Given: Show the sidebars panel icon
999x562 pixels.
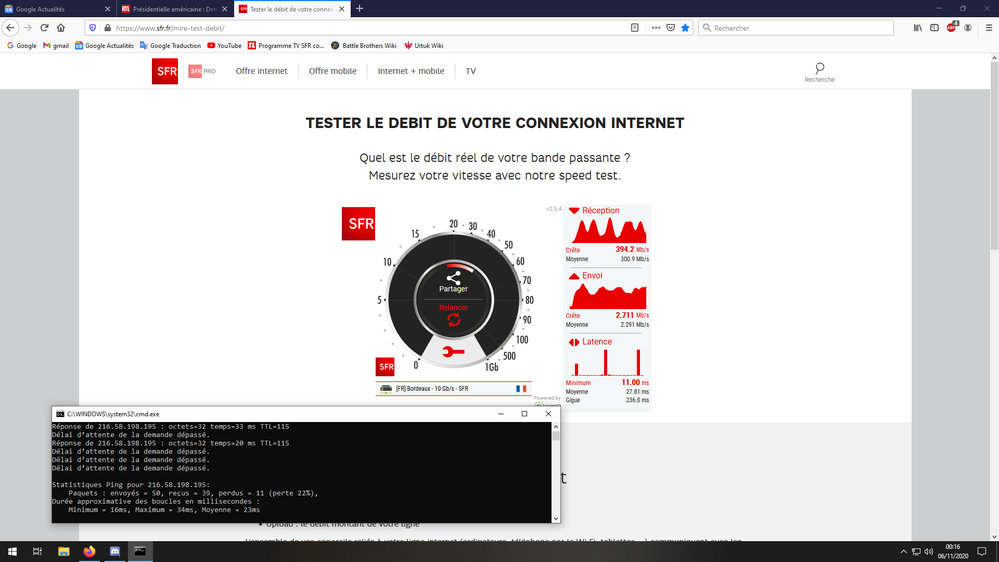Looking at the screenshot, I should [x=934, y=28].
